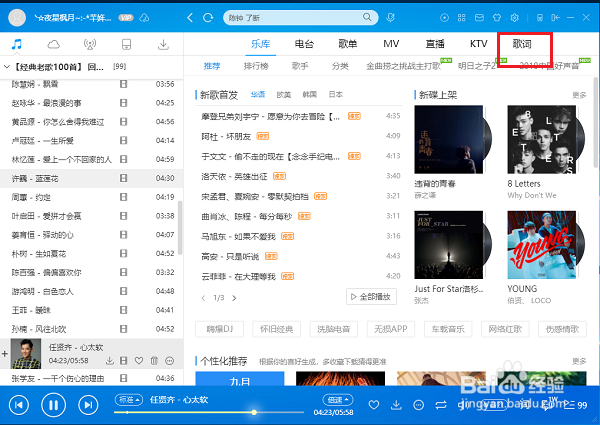Screen dimensions: 600x425
Task: Click the plus beside 任贤齐 album thumbnail
Action: pos(5,354)
